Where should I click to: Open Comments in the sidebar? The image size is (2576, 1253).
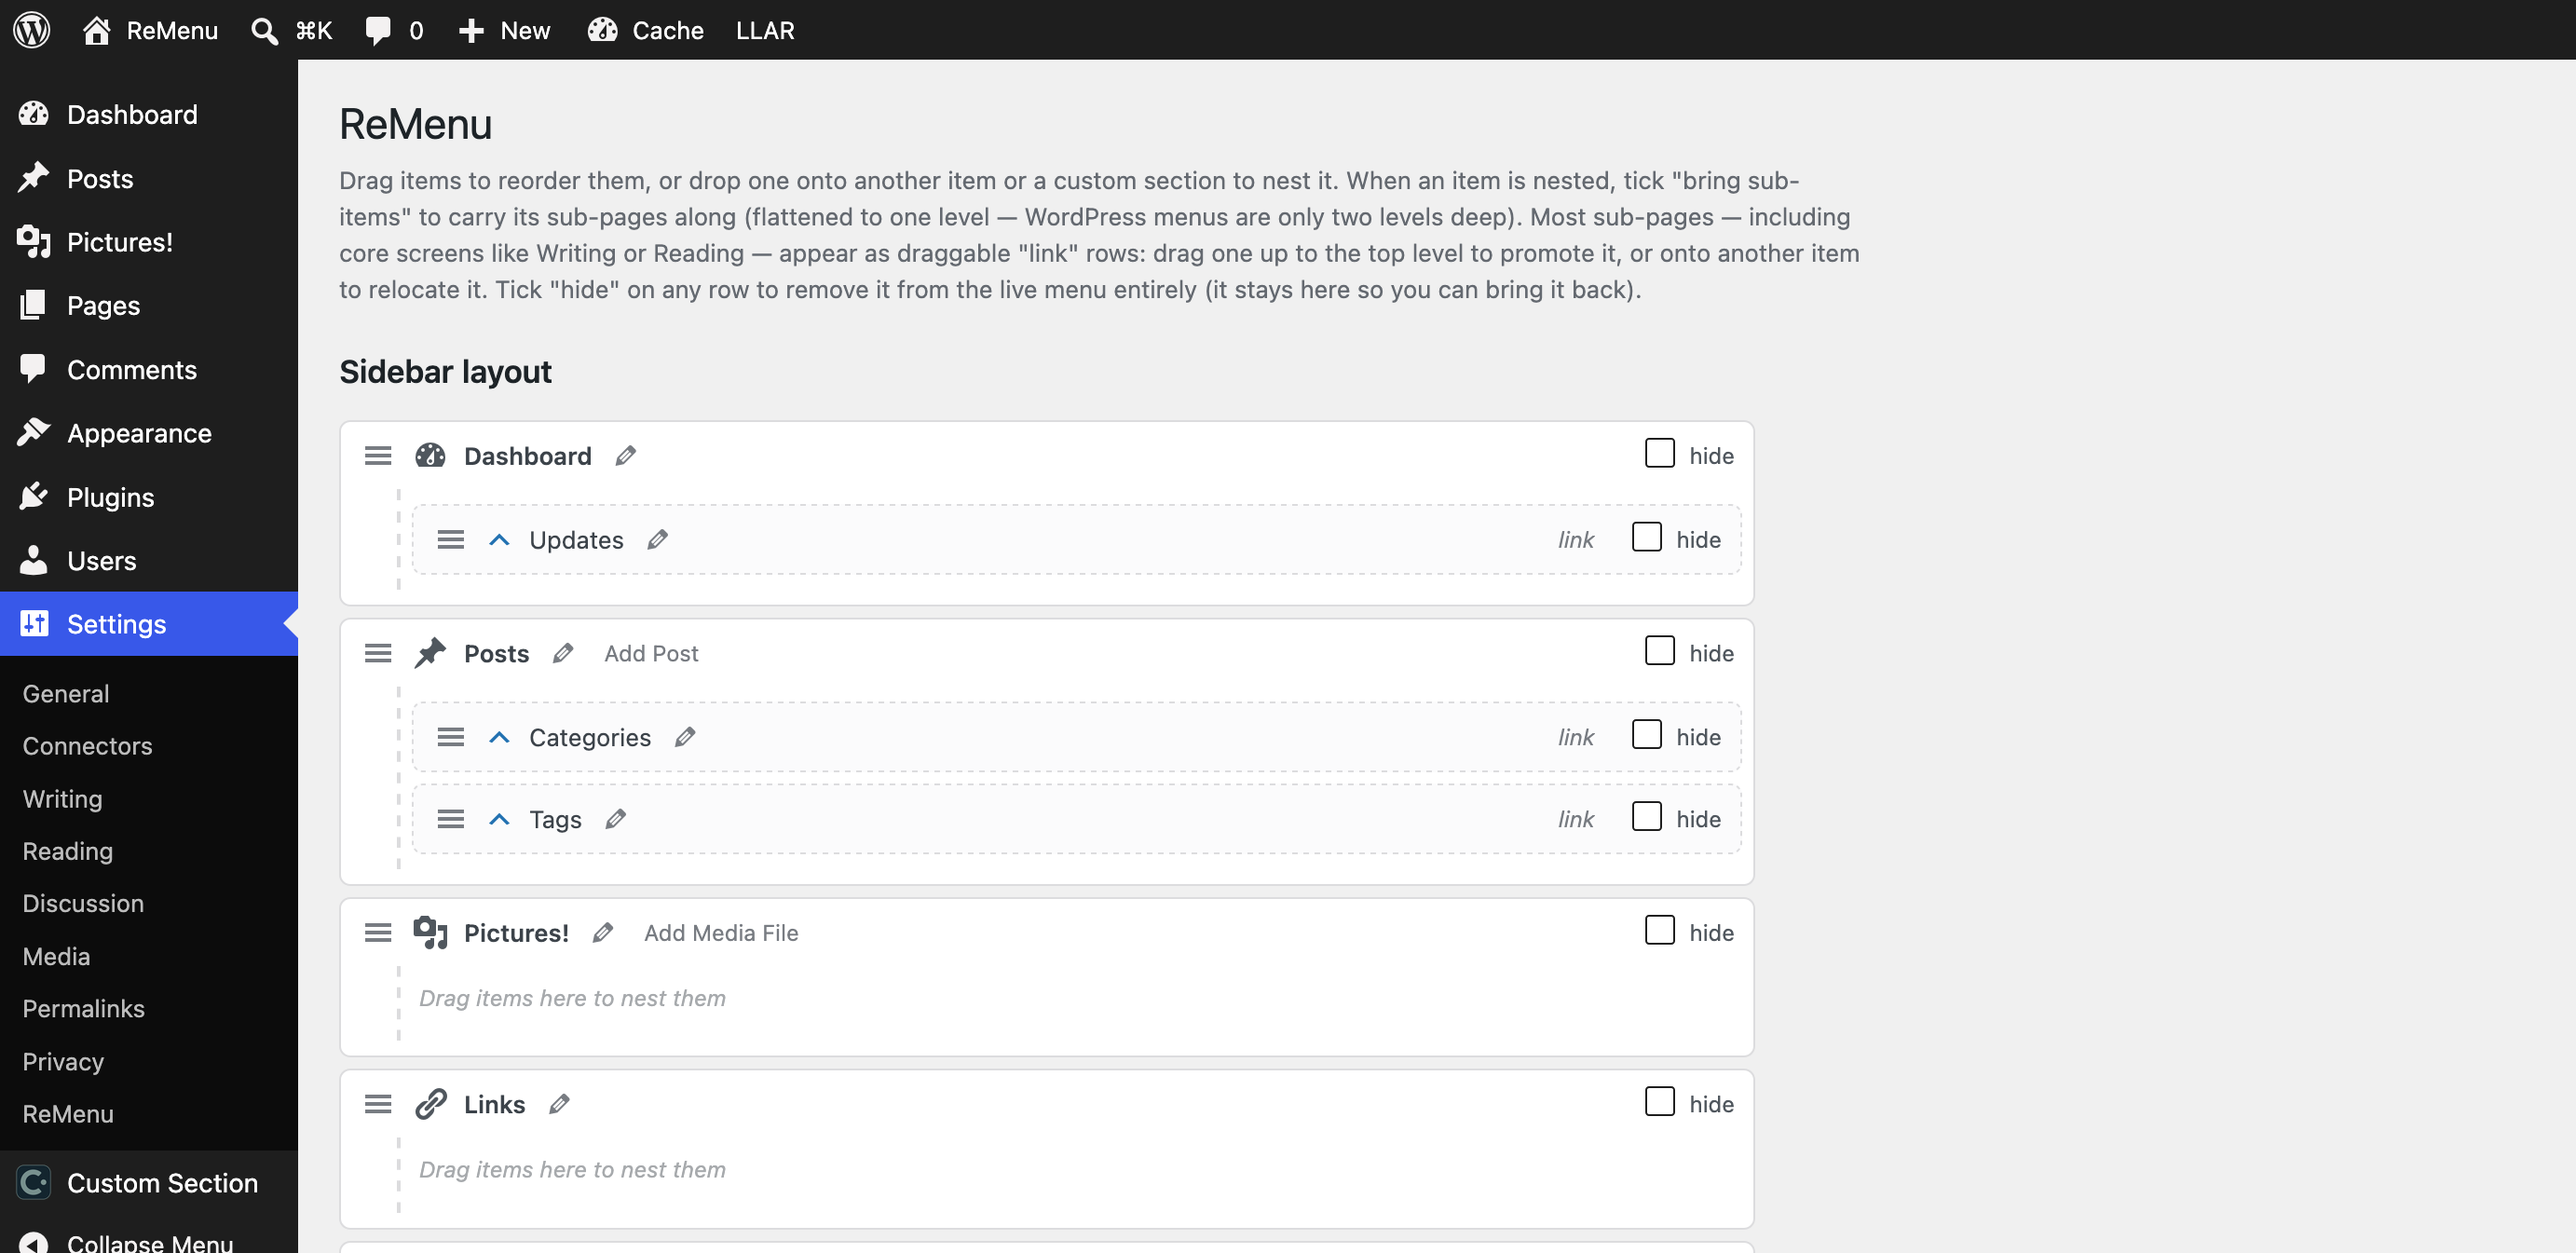tap(149, 370)
